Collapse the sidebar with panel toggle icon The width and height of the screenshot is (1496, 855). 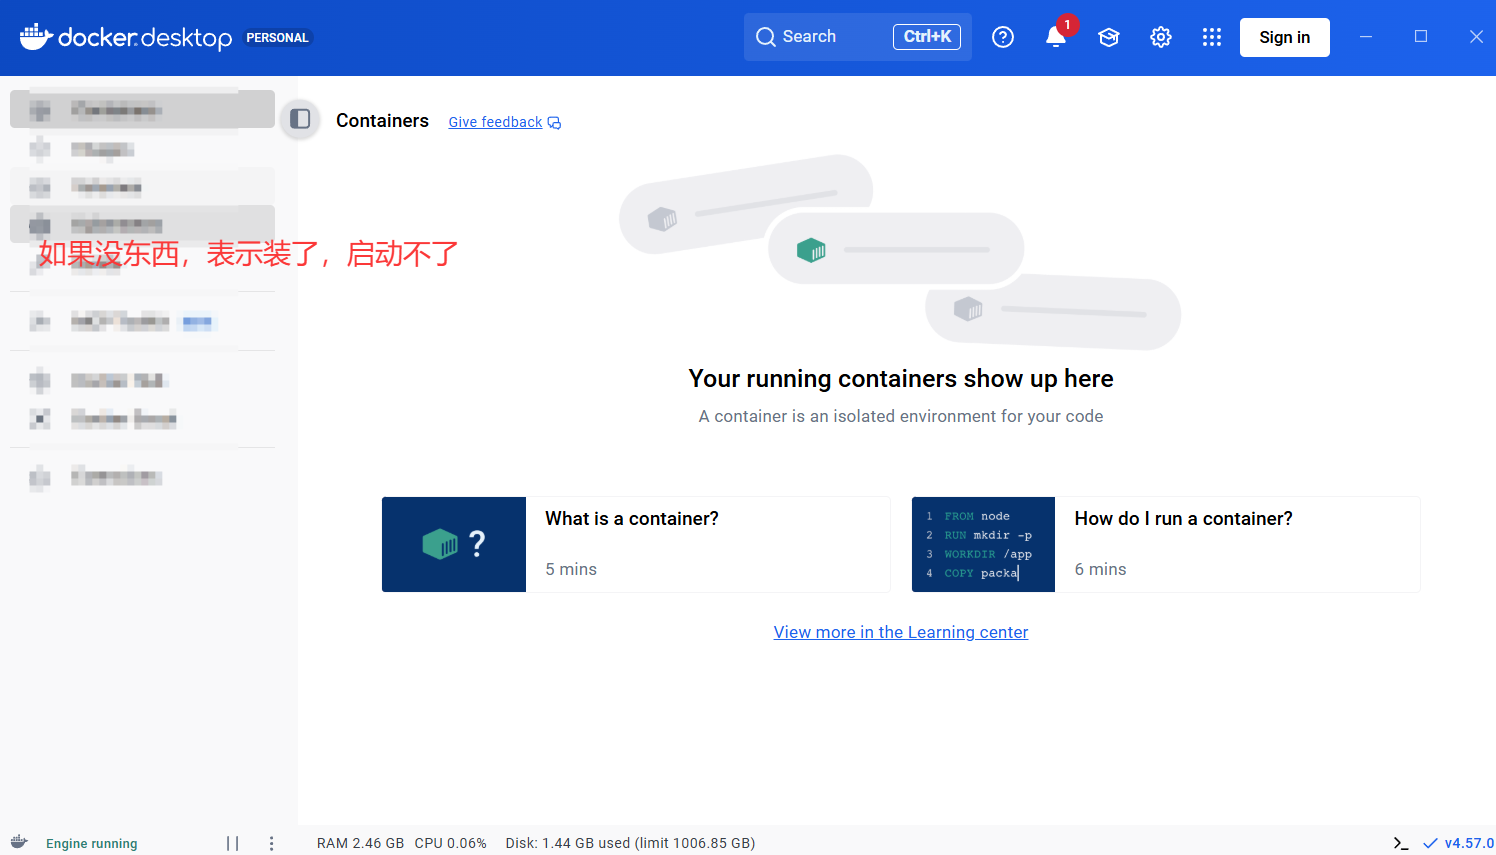tap(300, 120)
